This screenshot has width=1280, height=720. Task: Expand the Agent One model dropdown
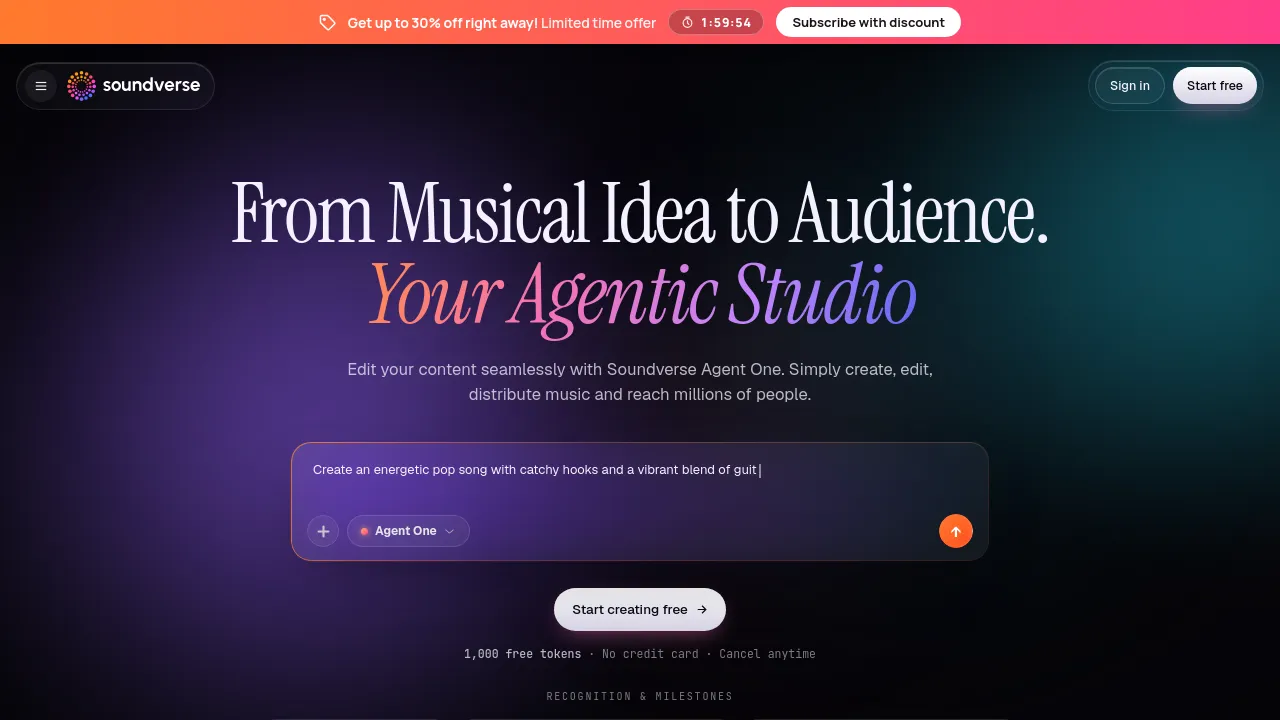coord(408,531)
